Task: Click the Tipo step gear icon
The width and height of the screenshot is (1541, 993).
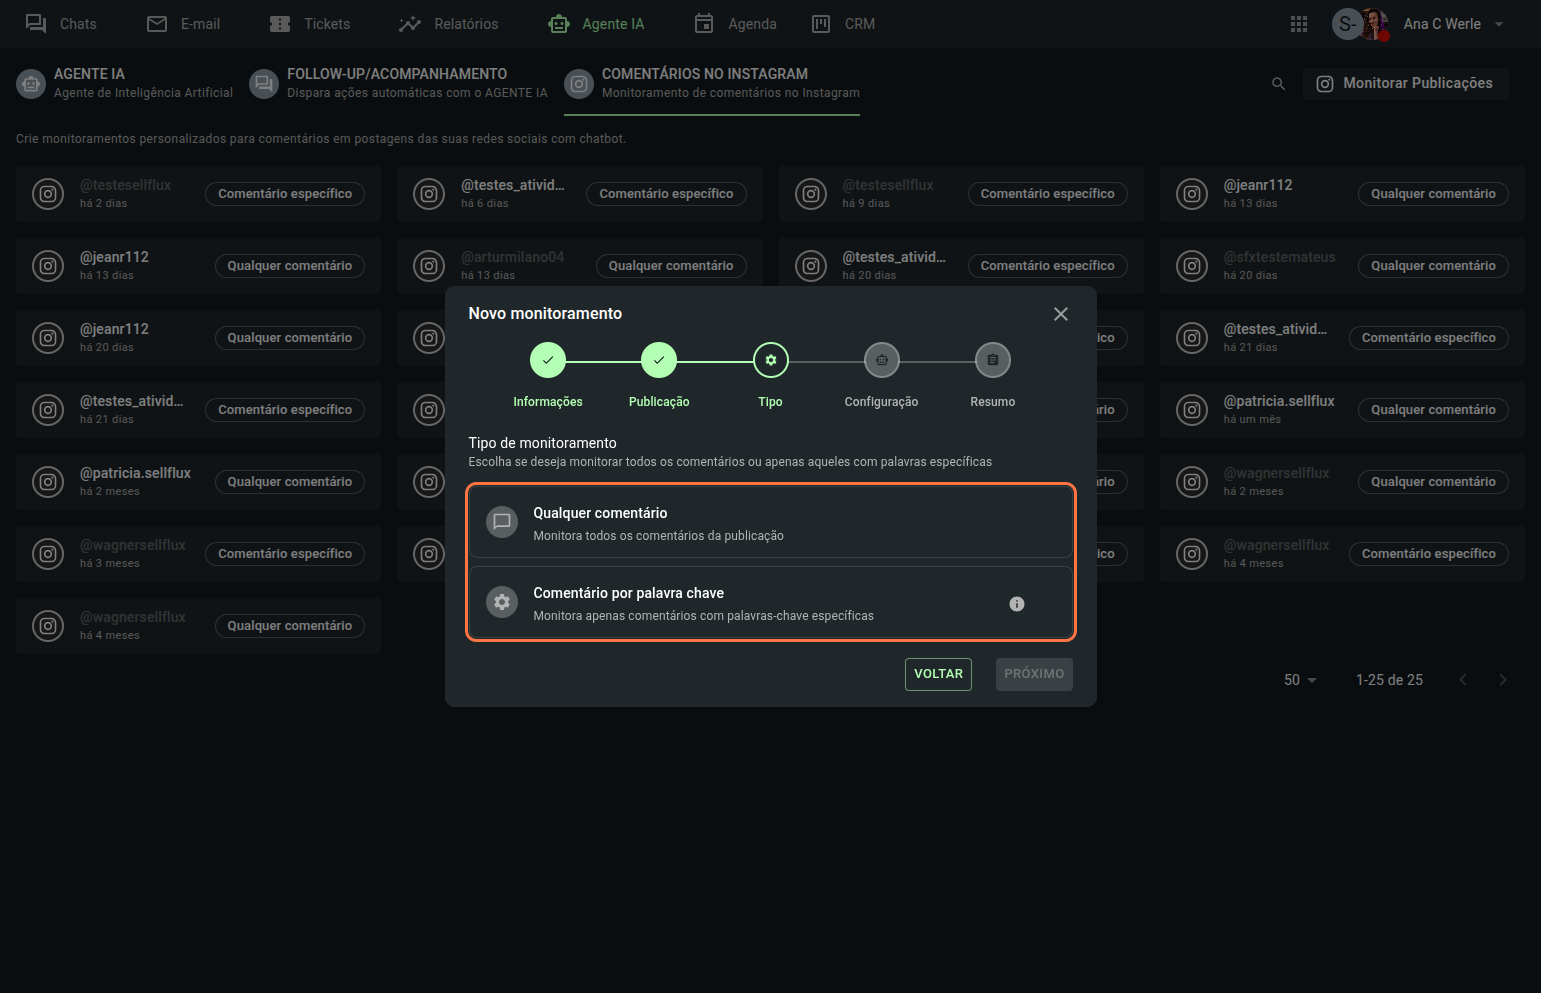Action: [x=770, y=360]
